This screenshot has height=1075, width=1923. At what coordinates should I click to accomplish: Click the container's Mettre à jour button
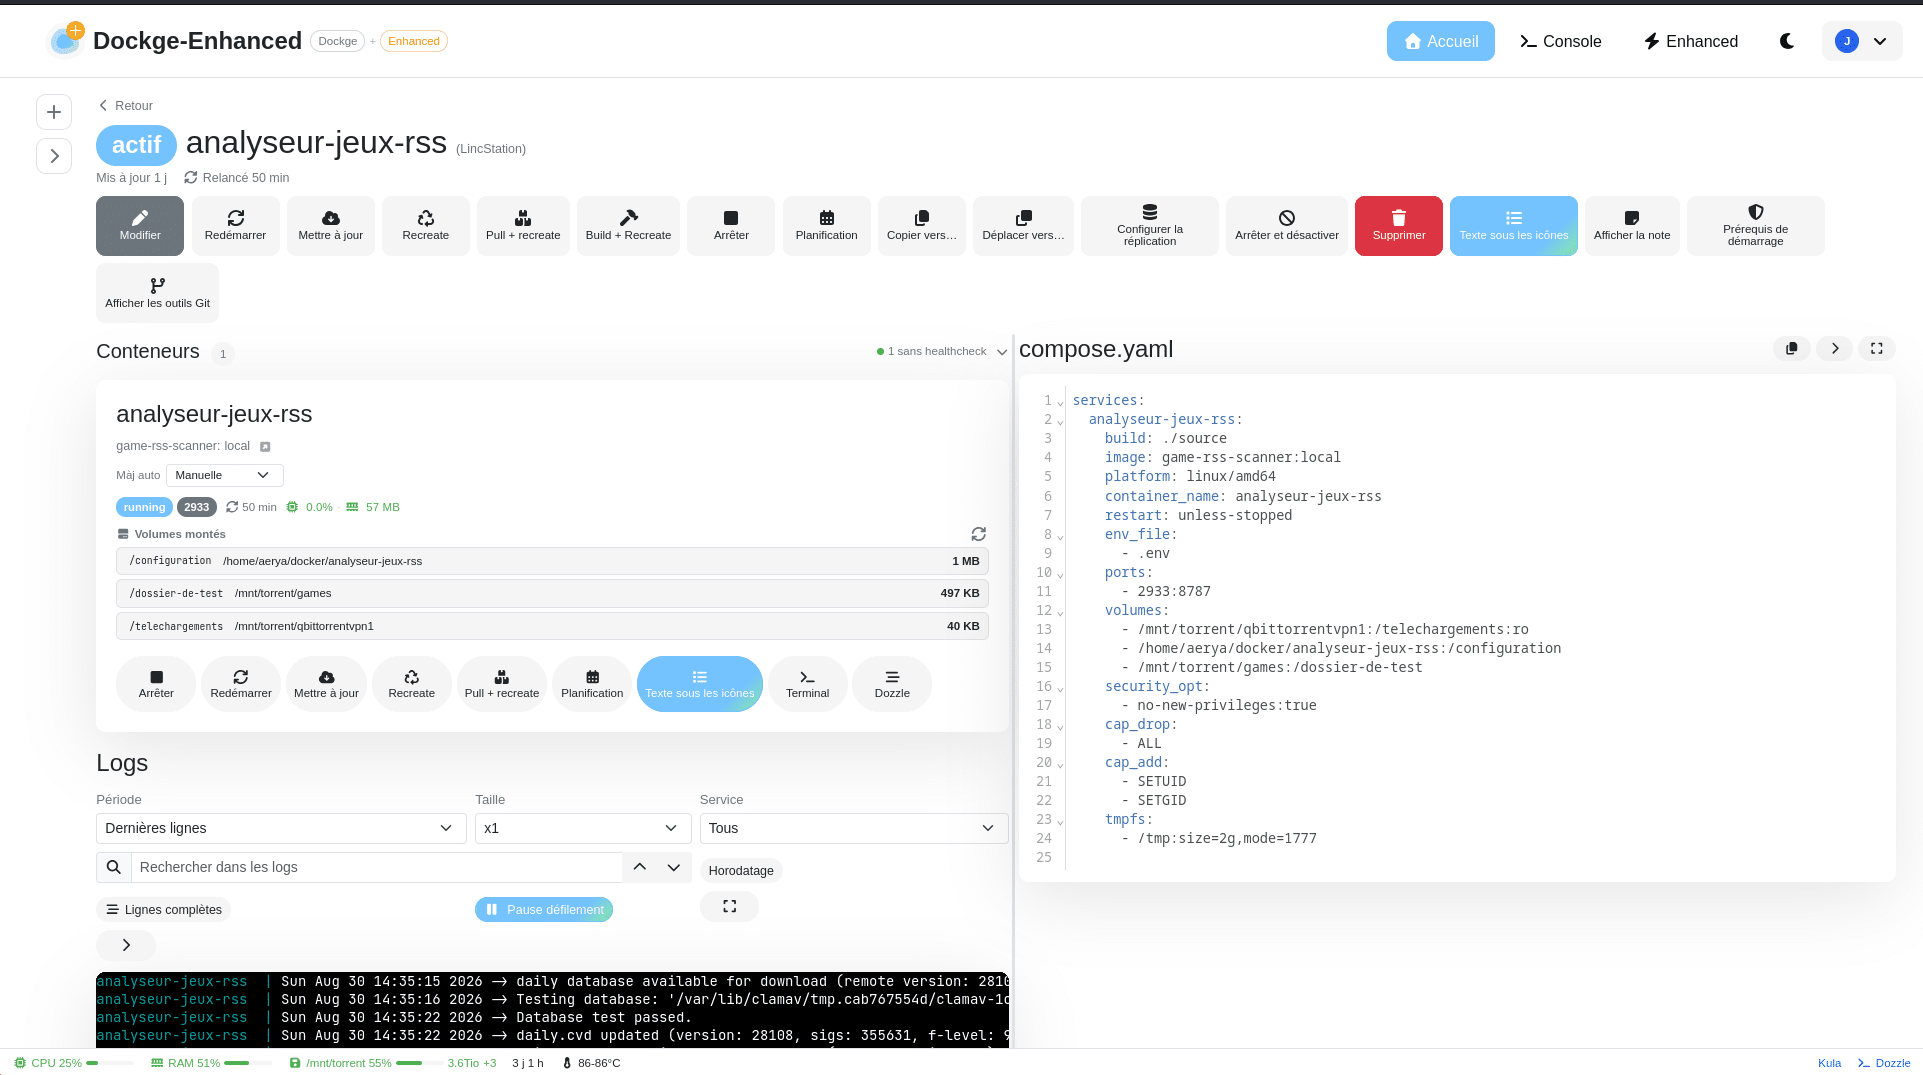pyautogui.click(x=326, y=684)
